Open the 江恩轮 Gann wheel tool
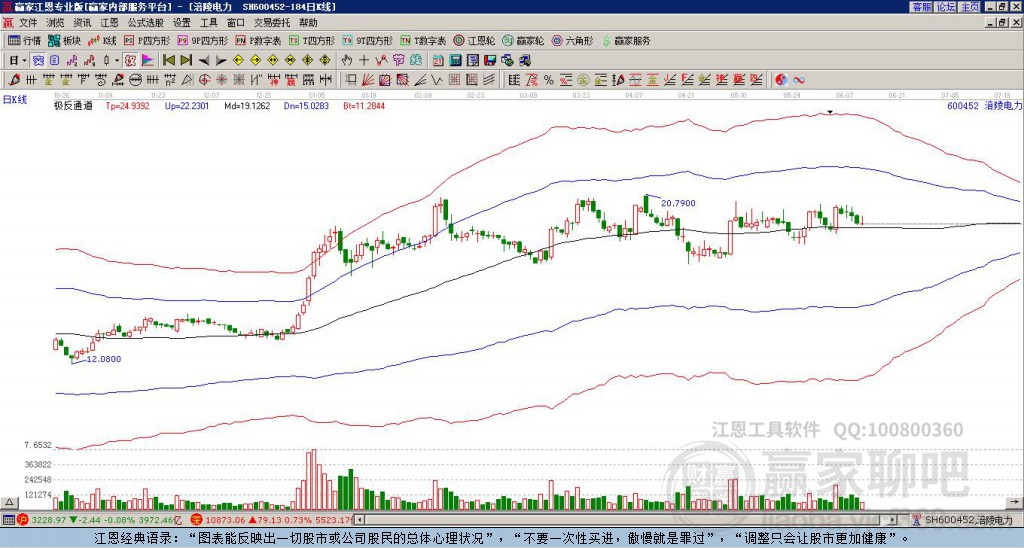 pyautogui.click(x=474, y=40)
